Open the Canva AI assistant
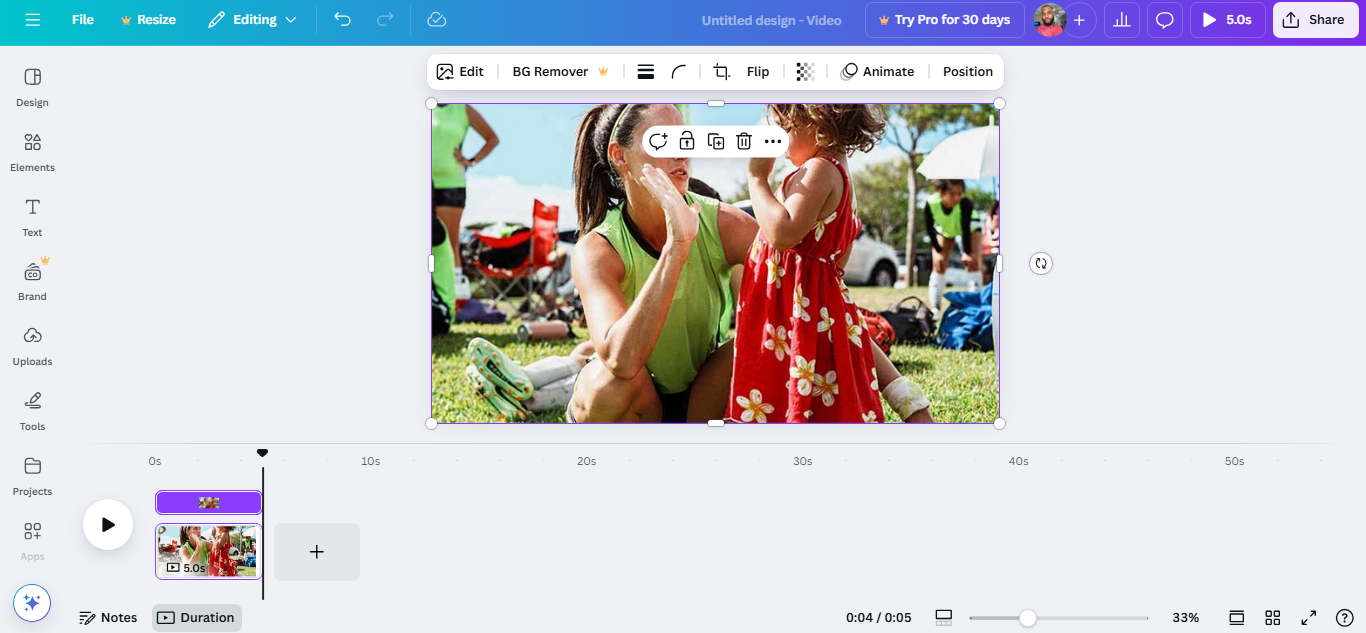This screenshot has width=1366, height=633. pyautogui.click(x=31, y=602)
